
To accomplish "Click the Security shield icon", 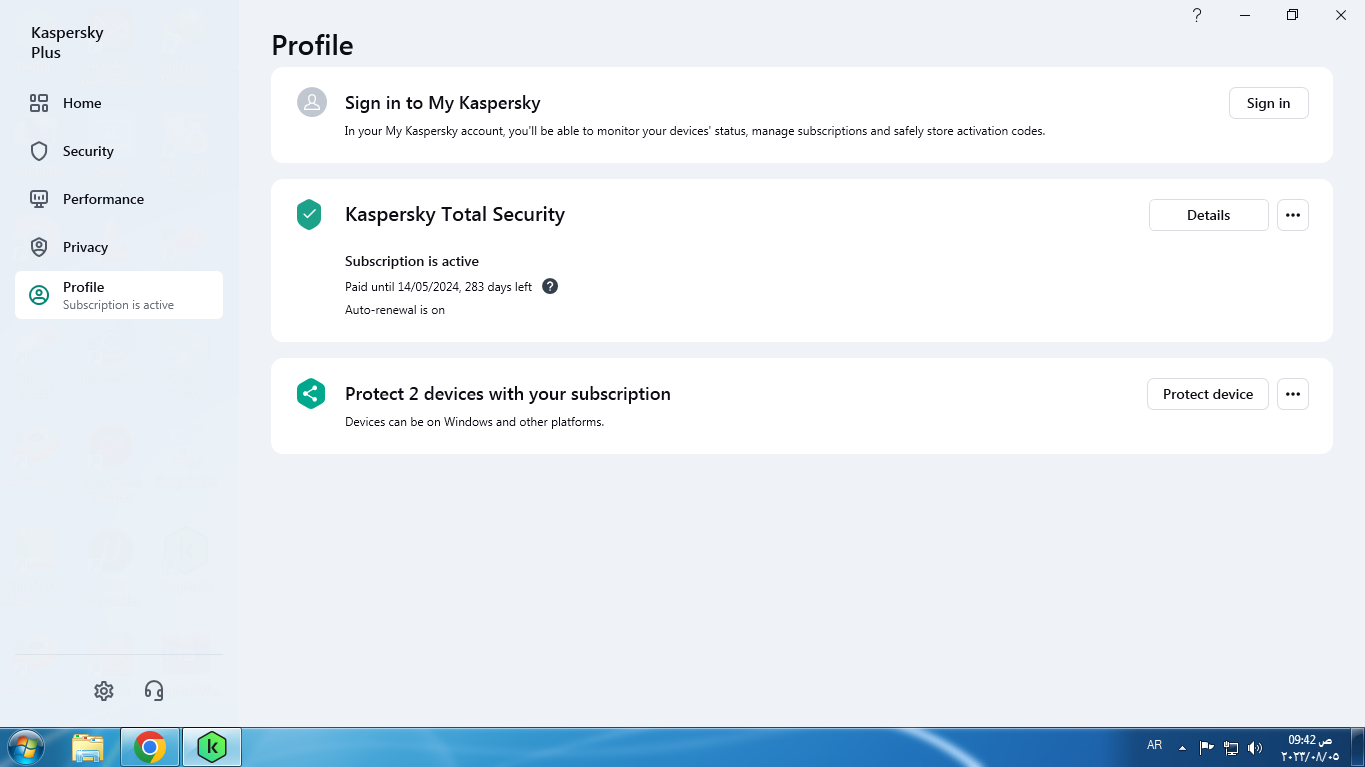I will (39, 151).
